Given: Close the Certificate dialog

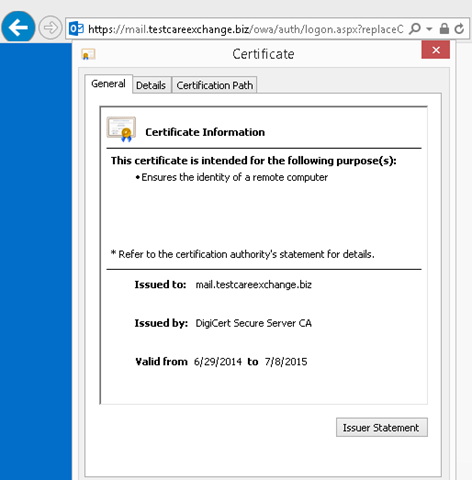Looking at the screenshot, I should (x=436, y=50).
